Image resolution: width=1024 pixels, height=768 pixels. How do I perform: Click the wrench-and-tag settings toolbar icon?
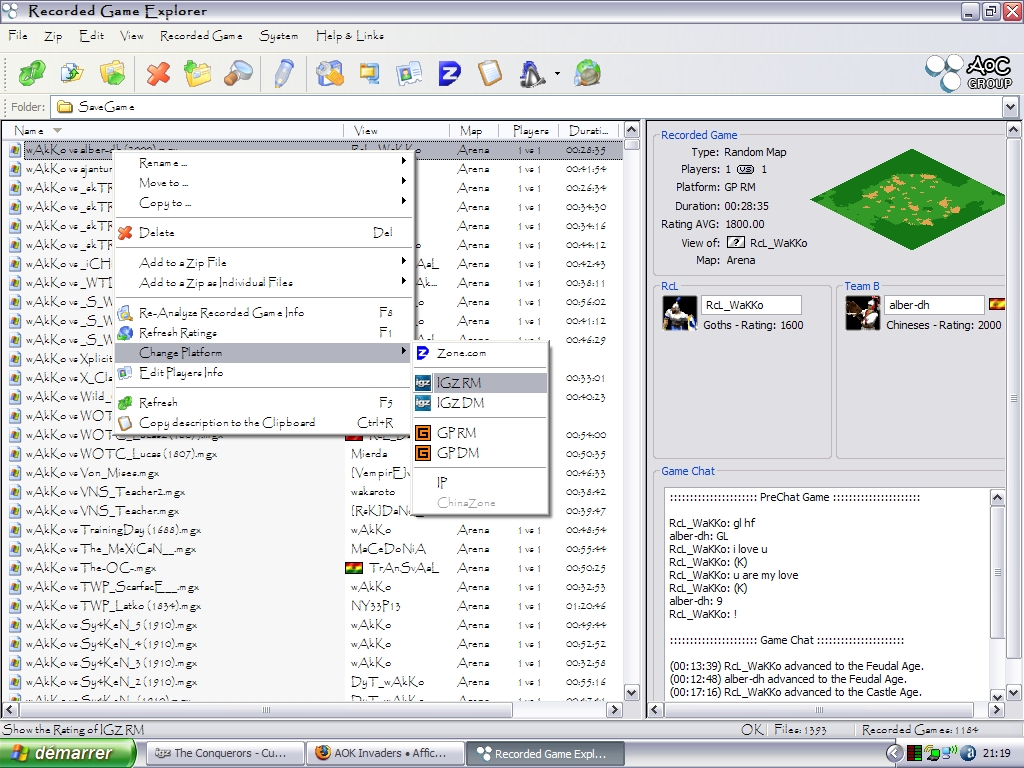click(x=330, y=73)
